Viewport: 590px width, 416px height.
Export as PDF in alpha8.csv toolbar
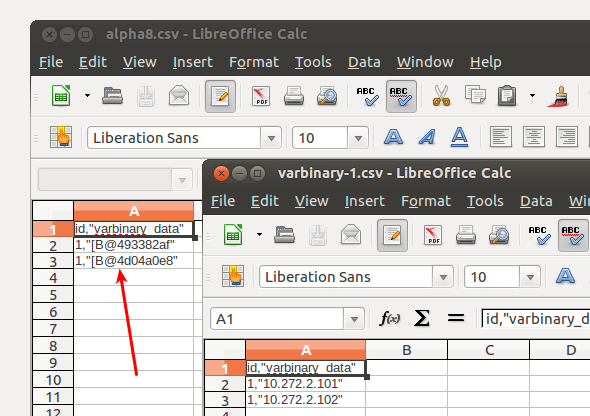pos(261,96)
